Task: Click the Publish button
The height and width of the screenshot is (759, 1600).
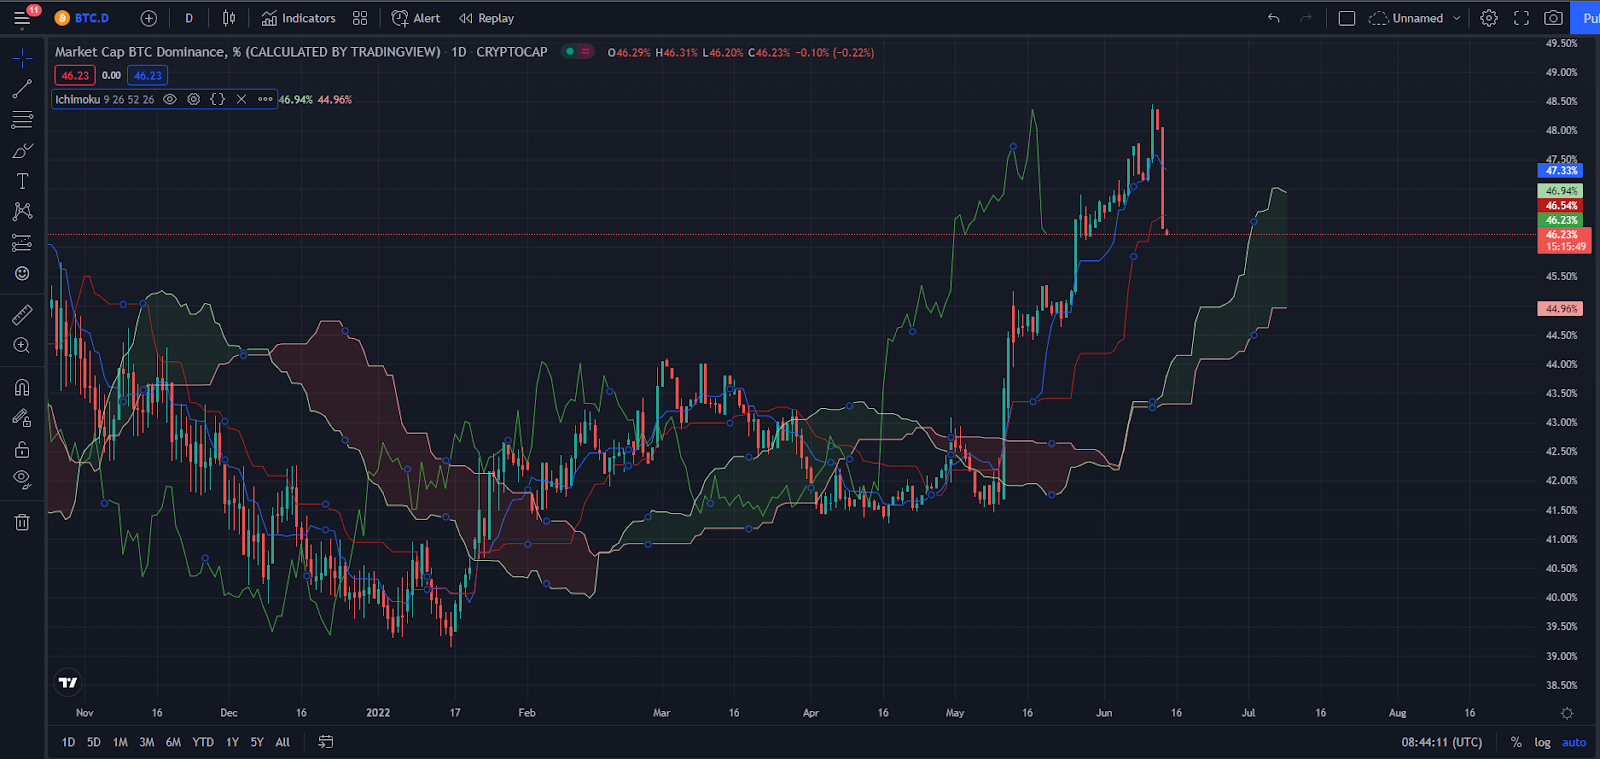Action: [1585, 18]
